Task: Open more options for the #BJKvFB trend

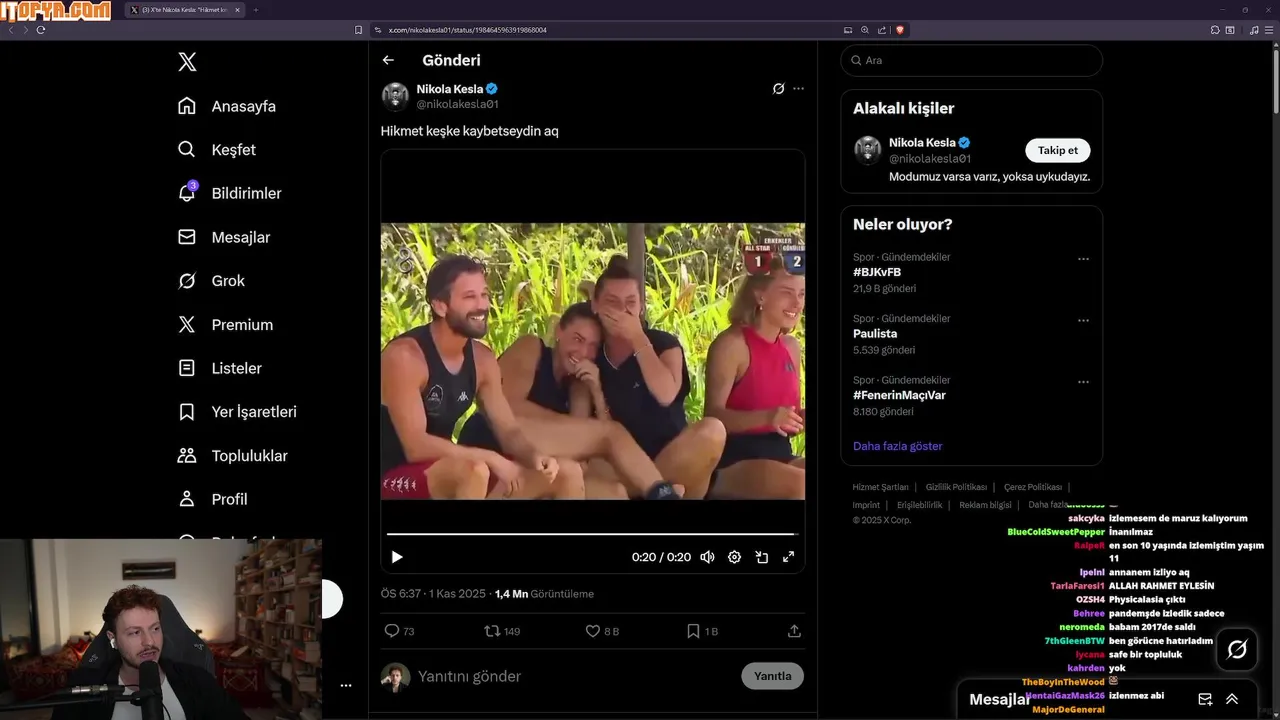Action: [x=1083, y=259]
